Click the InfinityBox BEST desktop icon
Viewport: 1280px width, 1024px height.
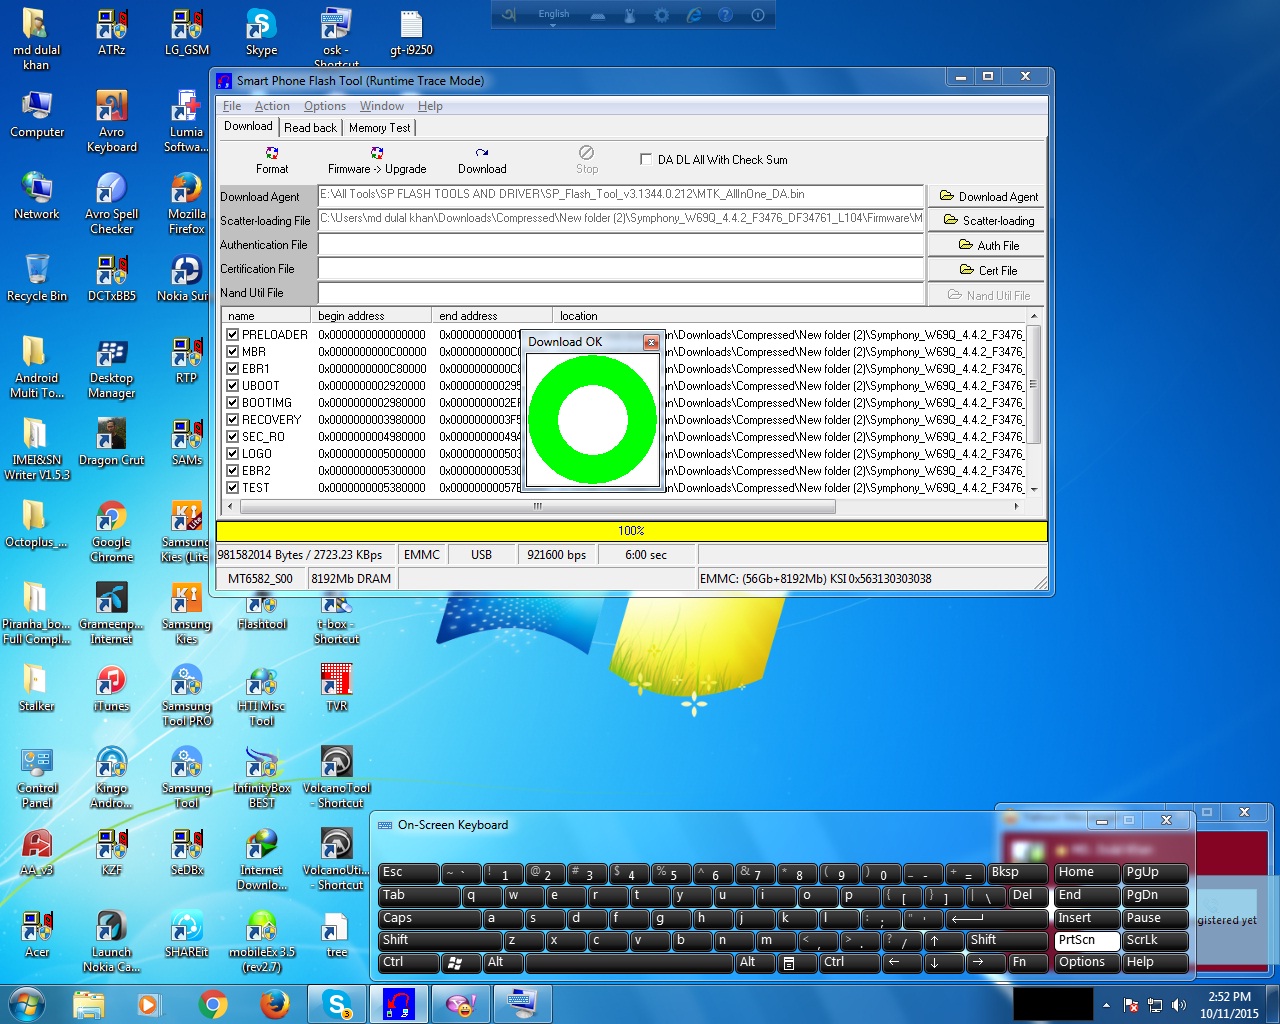(261, 778)
